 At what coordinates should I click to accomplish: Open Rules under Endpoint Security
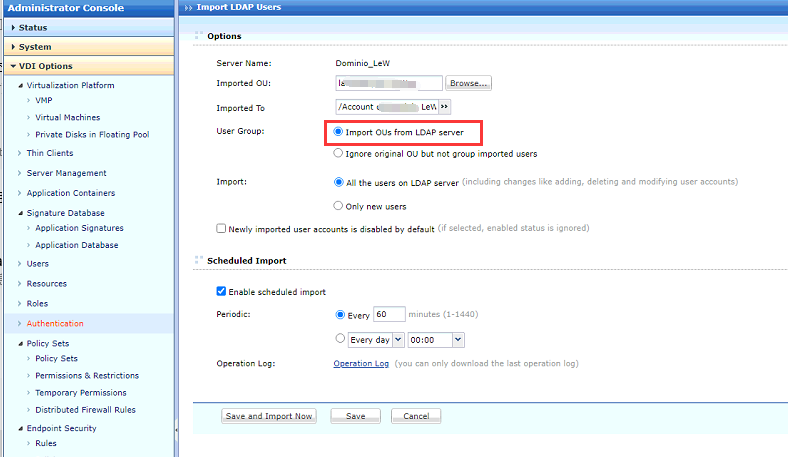(46, 443)
